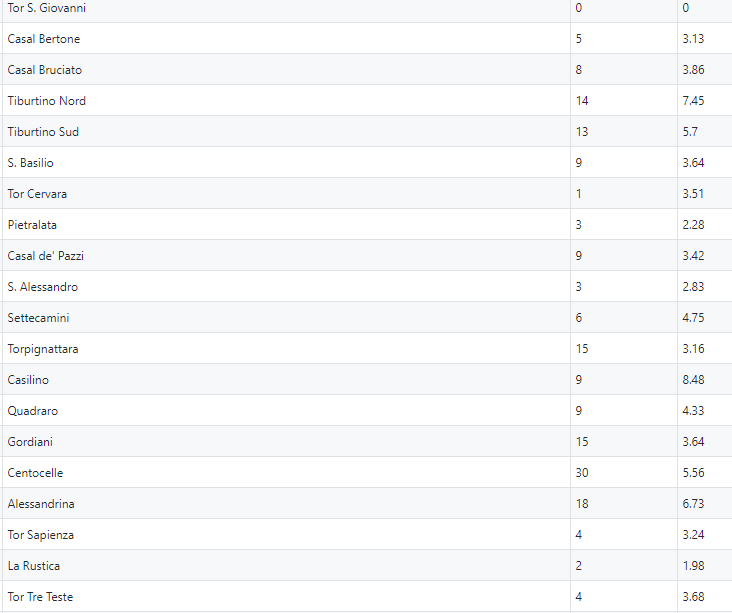732x613 pixels.
Task: Click the Alessandrina count of 18
Action: [x=582, y=504]
